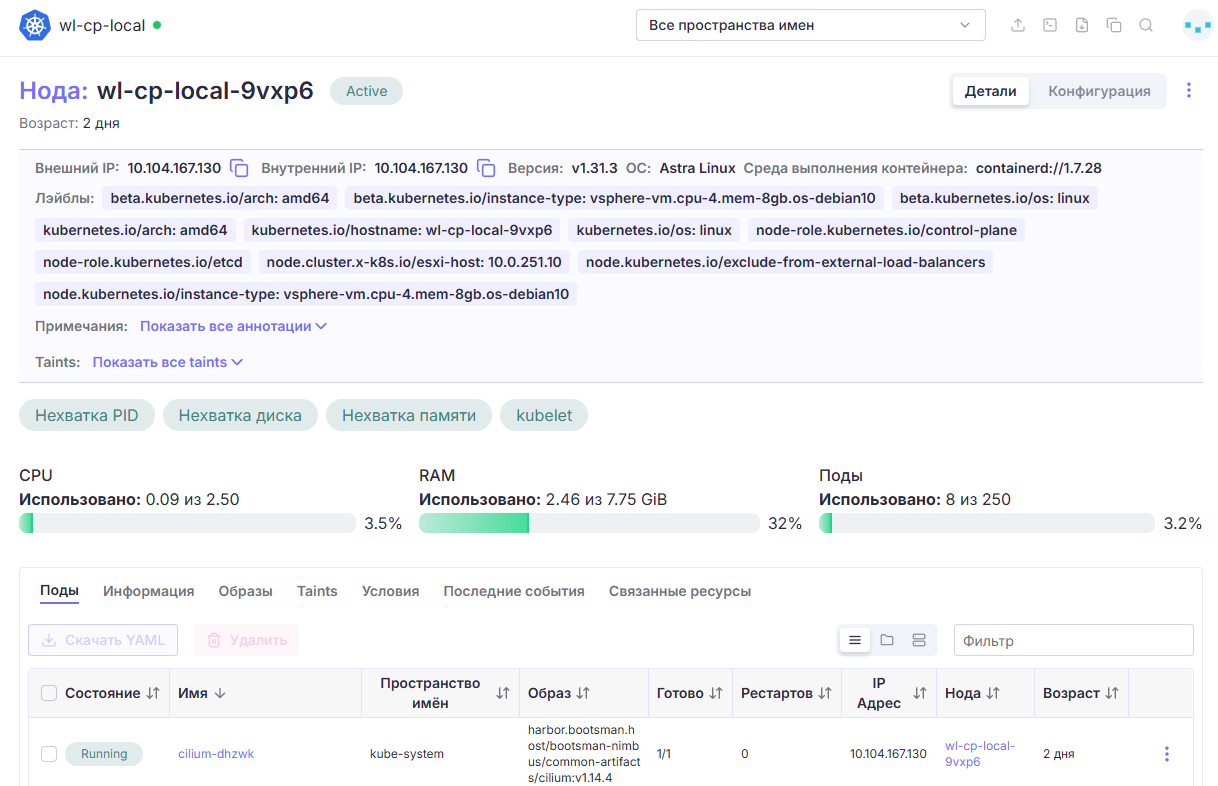Focus the Фильтр input field
The width and height of the screenshot is (1218, 786).
coord(1074,640)
